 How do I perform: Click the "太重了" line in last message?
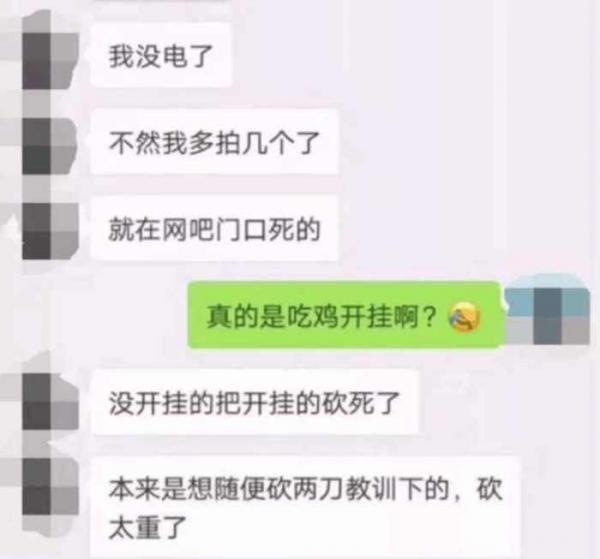pyautogui.click(x=147, y=528)
